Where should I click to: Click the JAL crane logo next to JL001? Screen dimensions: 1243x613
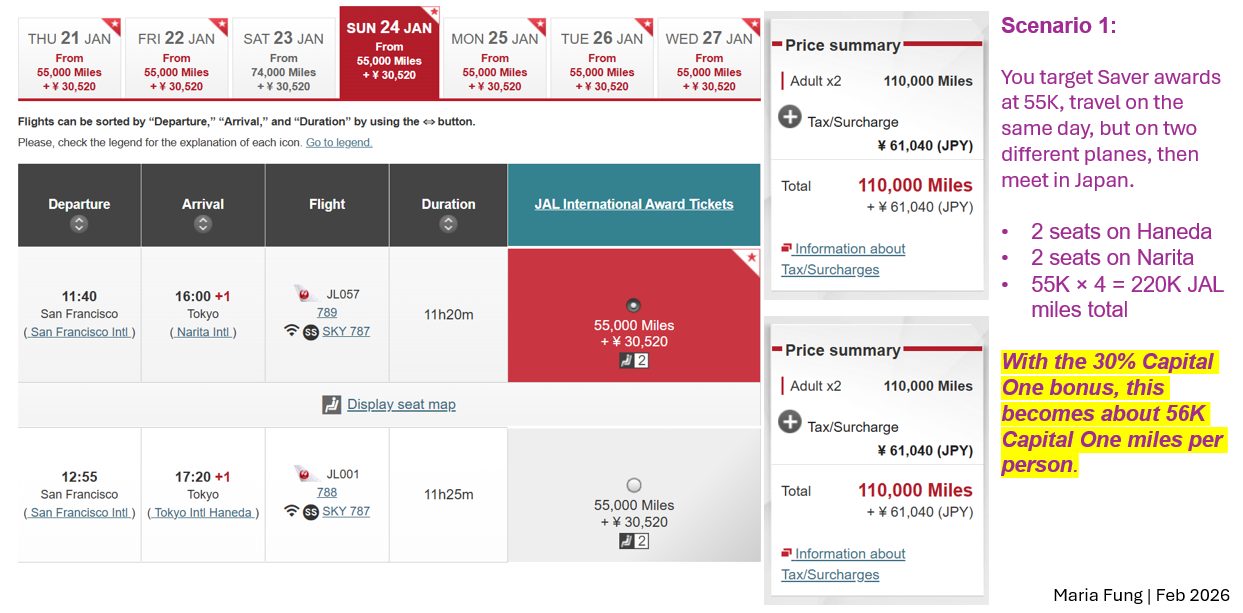[x=306, y=474]
